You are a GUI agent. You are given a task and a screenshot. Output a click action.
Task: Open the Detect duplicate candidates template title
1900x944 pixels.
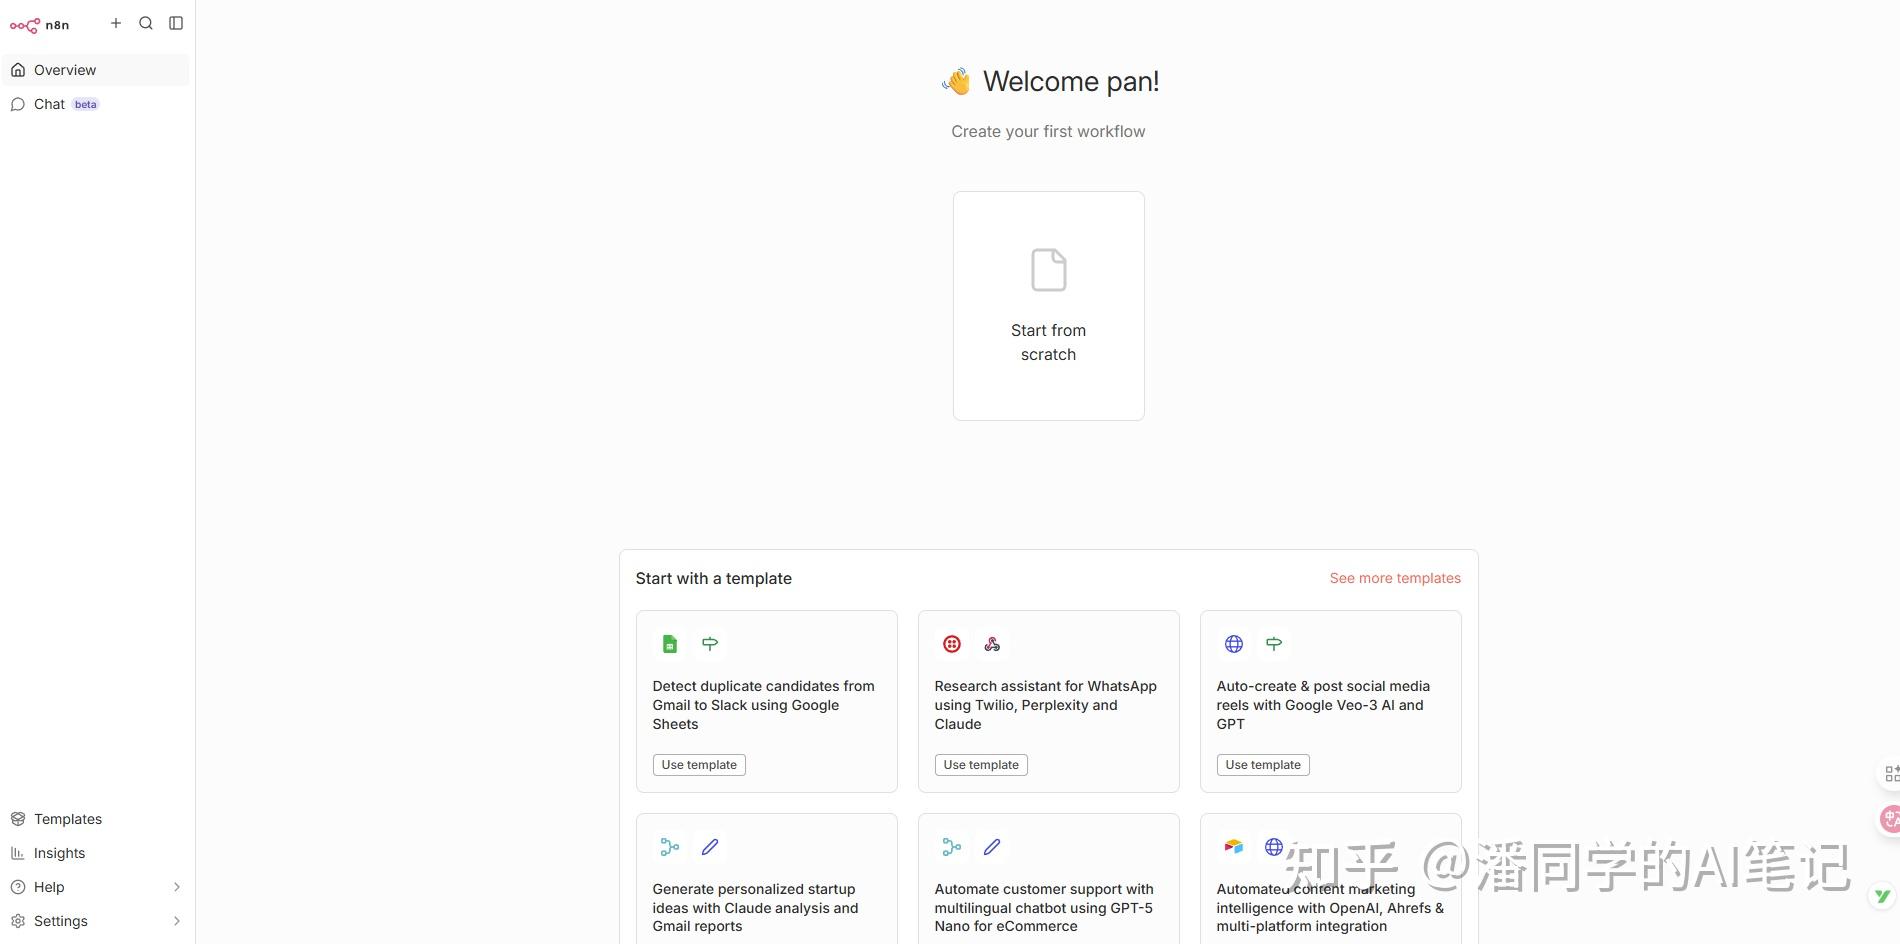(764, 705)
